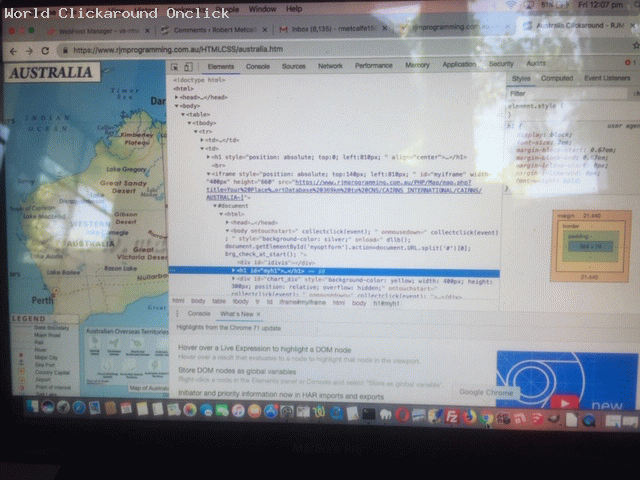Expand the head node under html
Image resolution: width=640 pixels, height=480 pixels.
coord(177,97)
